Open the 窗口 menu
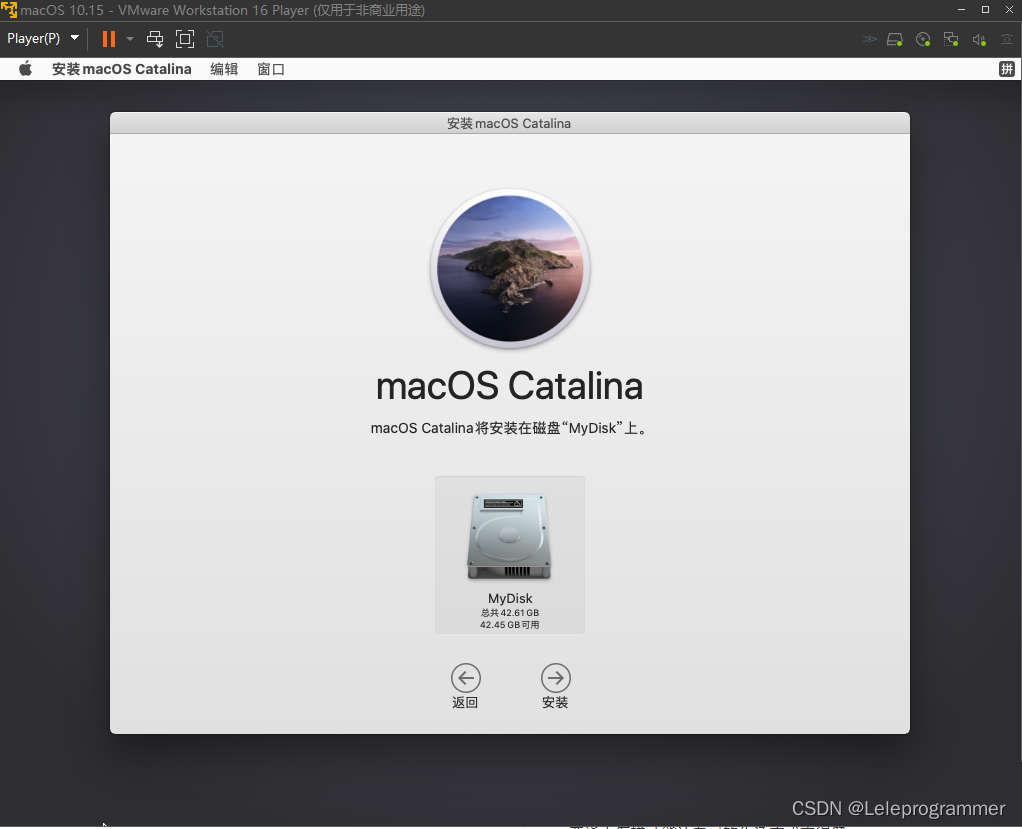 [x=271, y=69]
